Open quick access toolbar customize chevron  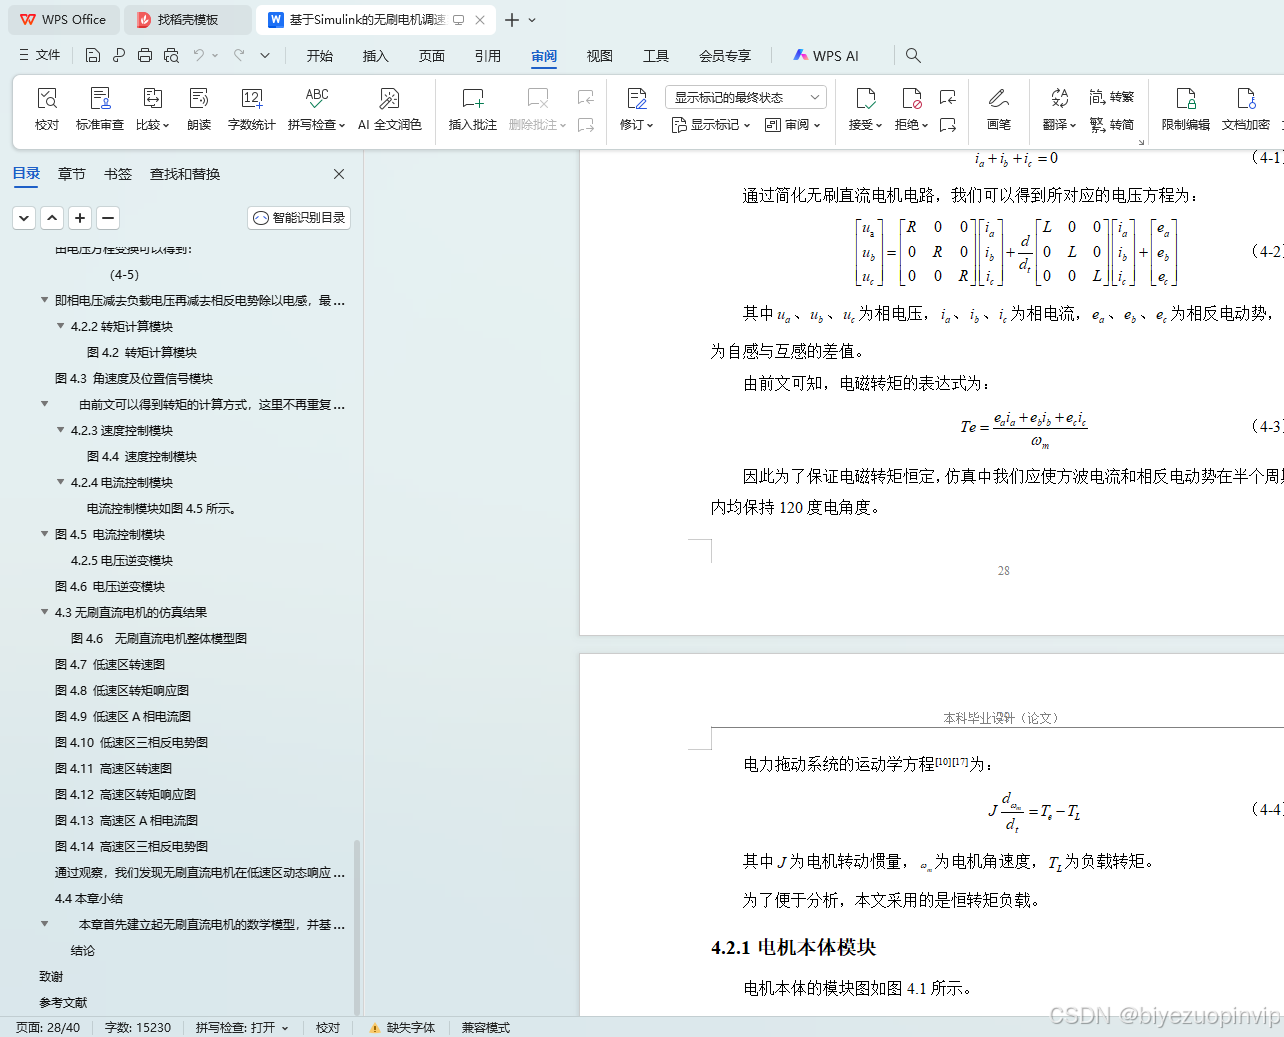pyautogui.click(x=265, y=55)
